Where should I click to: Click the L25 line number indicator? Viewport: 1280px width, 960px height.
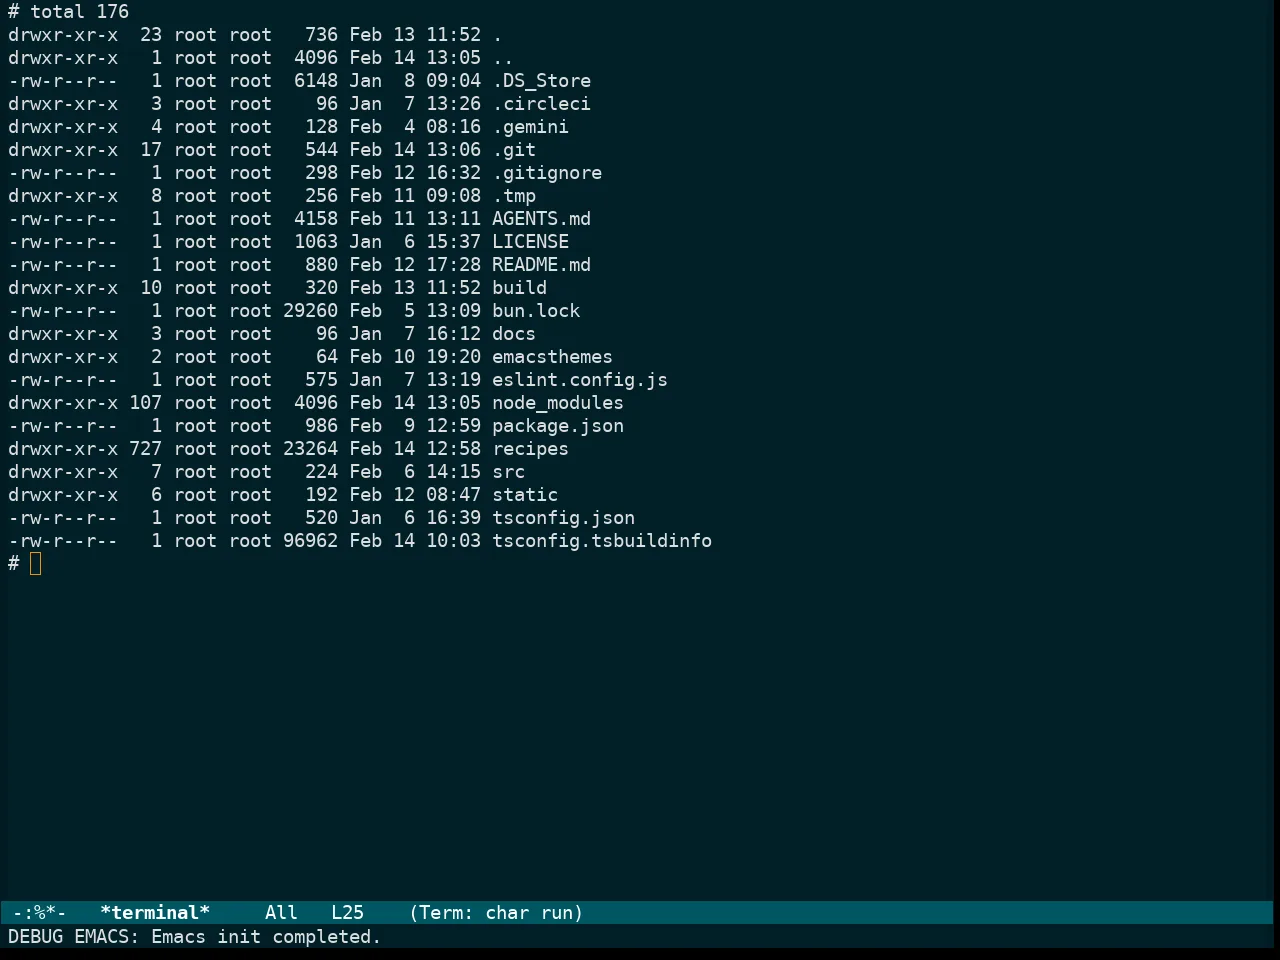coord(347,913)
